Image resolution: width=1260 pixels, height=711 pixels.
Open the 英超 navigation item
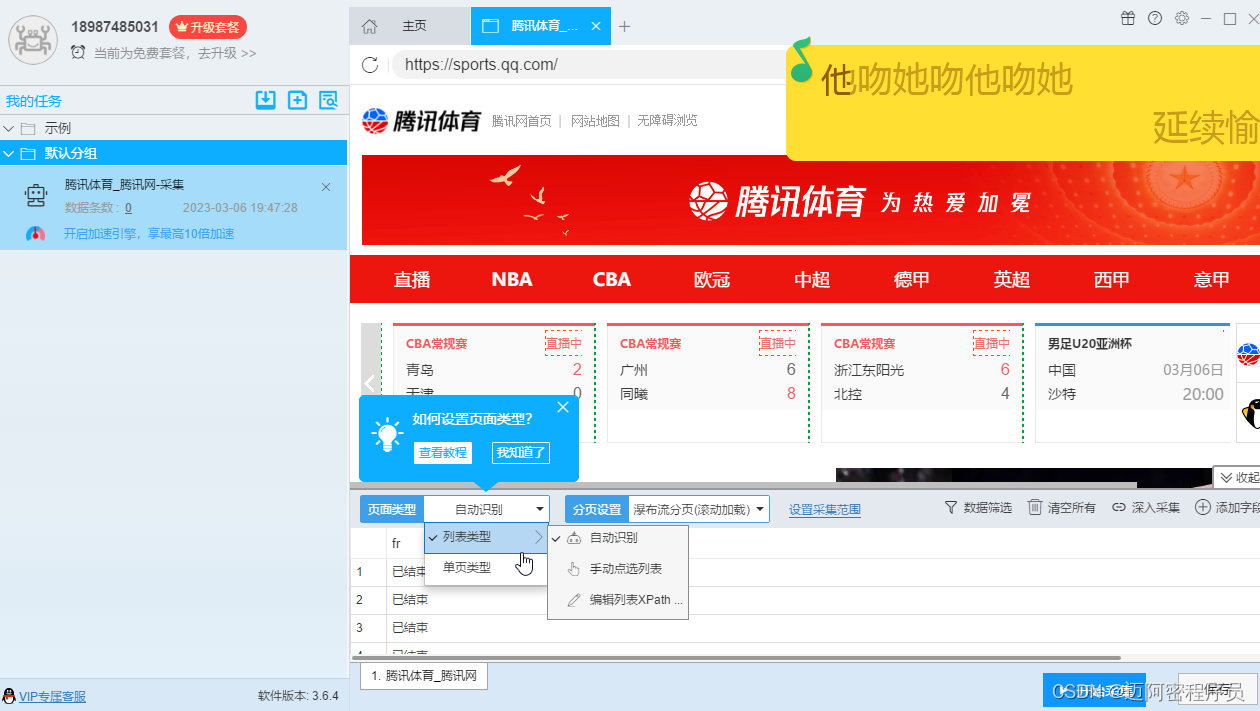click(1012, 280)
